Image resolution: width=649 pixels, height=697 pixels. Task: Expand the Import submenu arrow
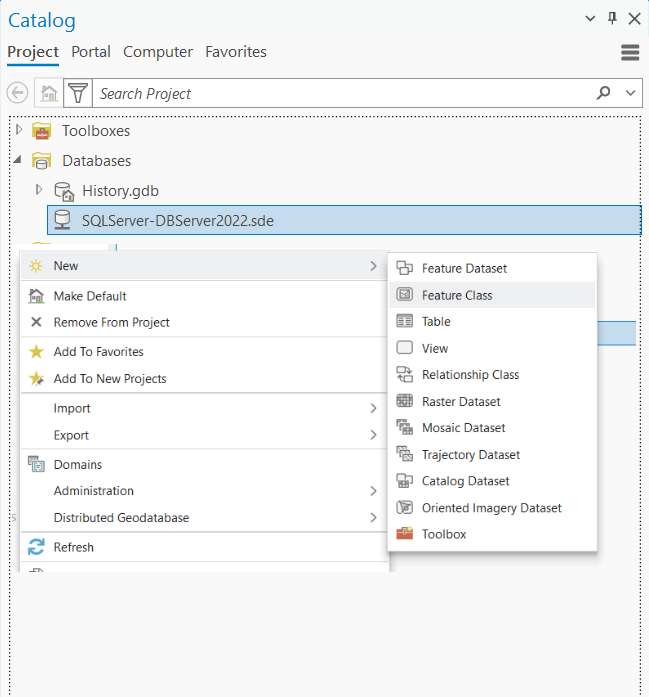click(x=373, y=408)
